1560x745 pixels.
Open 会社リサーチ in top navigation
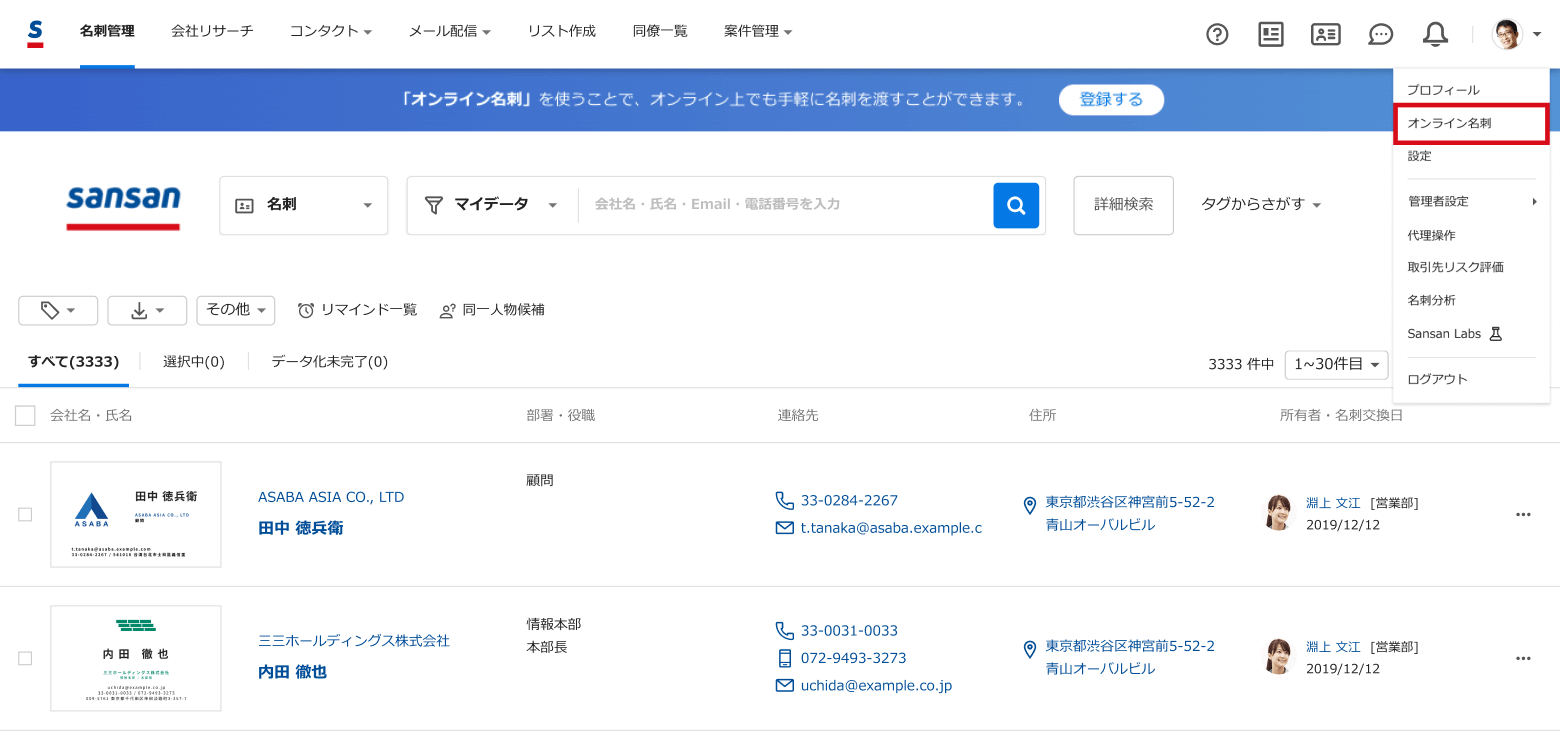point(212,32)
